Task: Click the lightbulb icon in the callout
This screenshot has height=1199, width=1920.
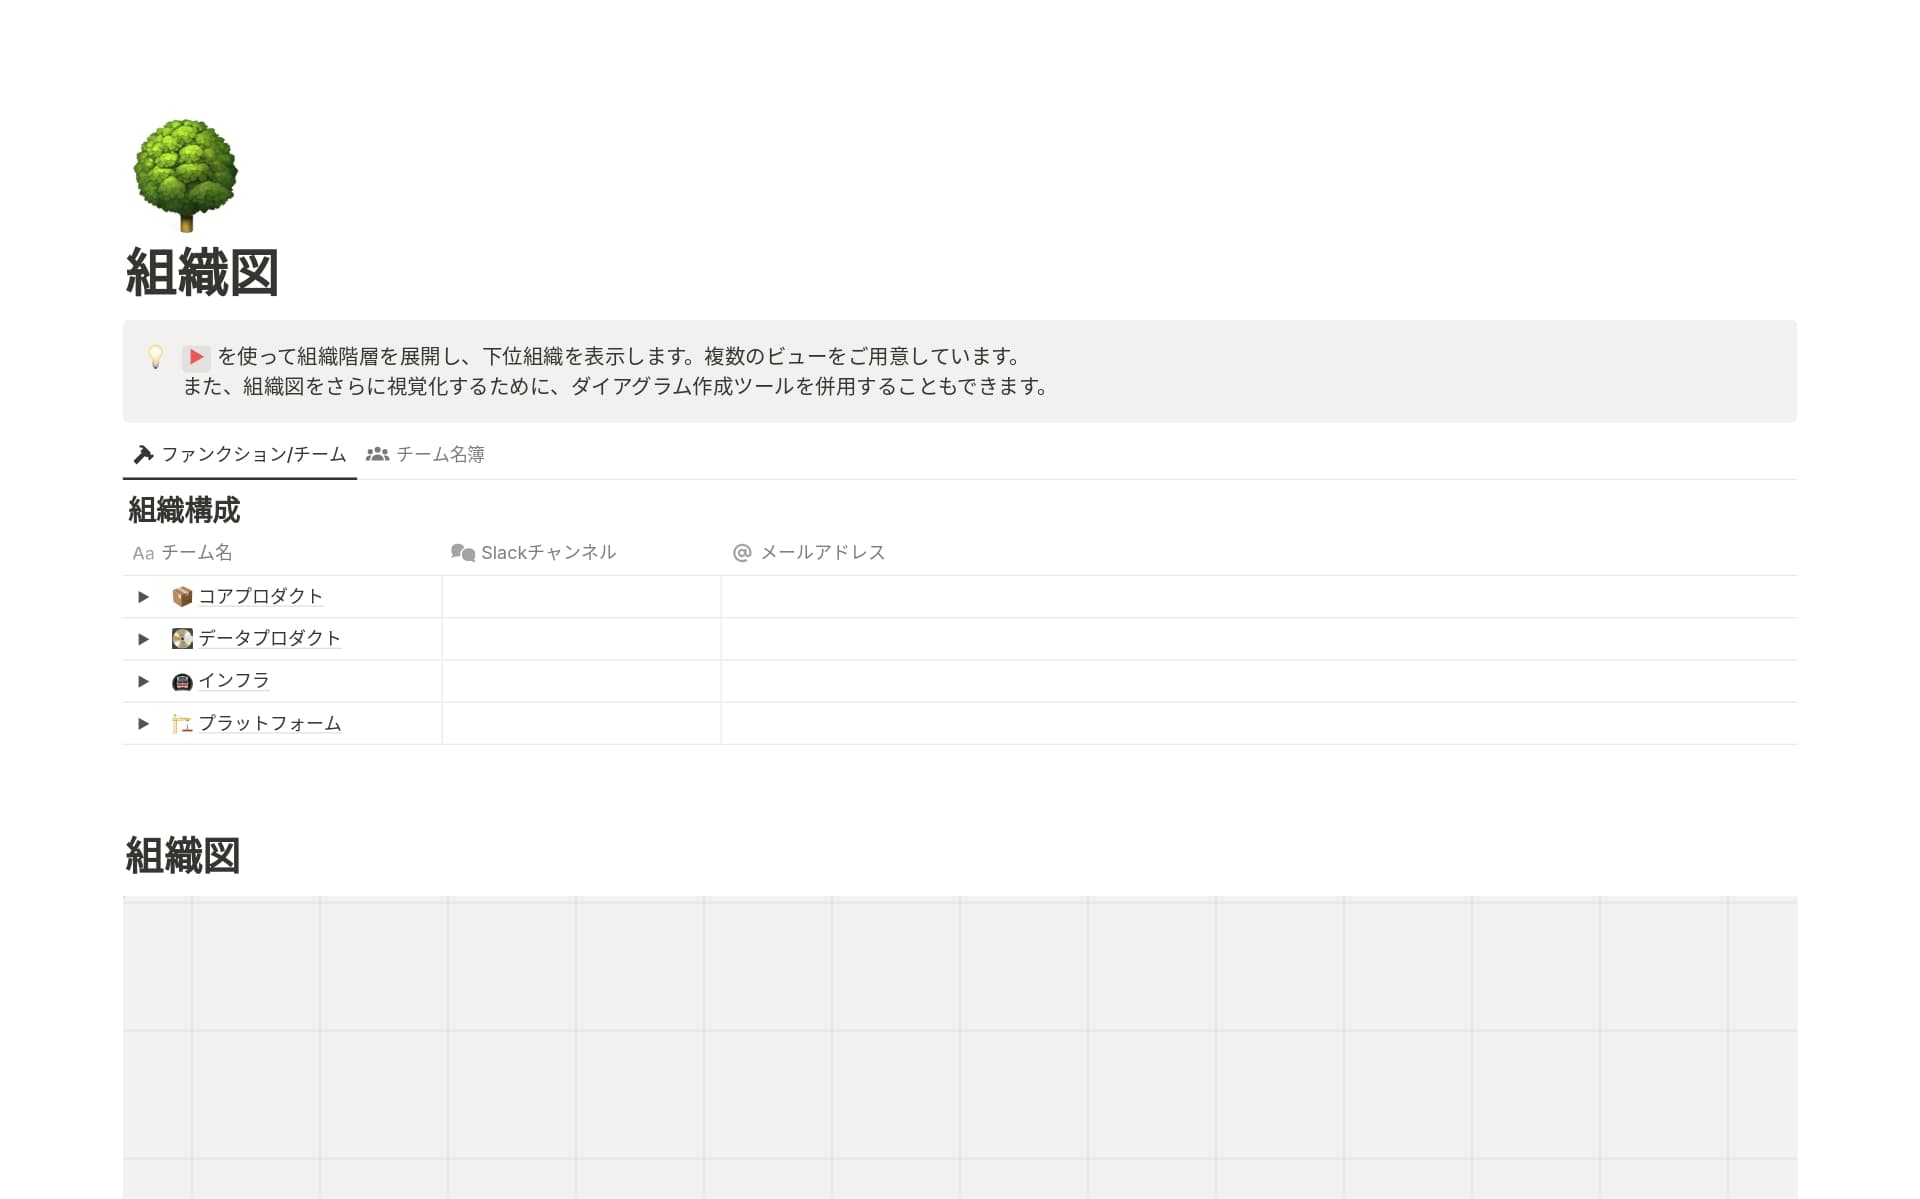Action: pos(154,356)
